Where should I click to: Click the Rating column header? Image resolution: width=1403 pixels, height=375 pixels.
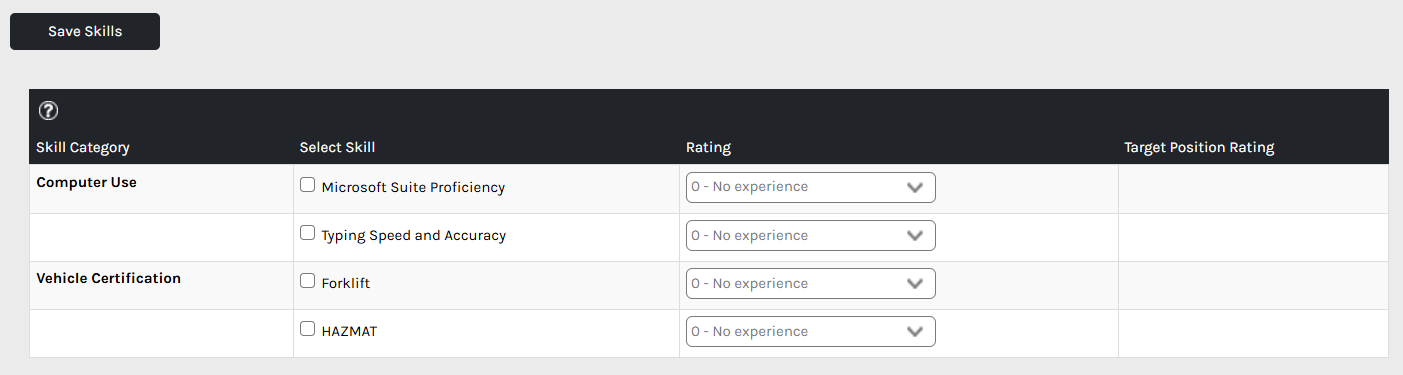[x=708, y=148]
